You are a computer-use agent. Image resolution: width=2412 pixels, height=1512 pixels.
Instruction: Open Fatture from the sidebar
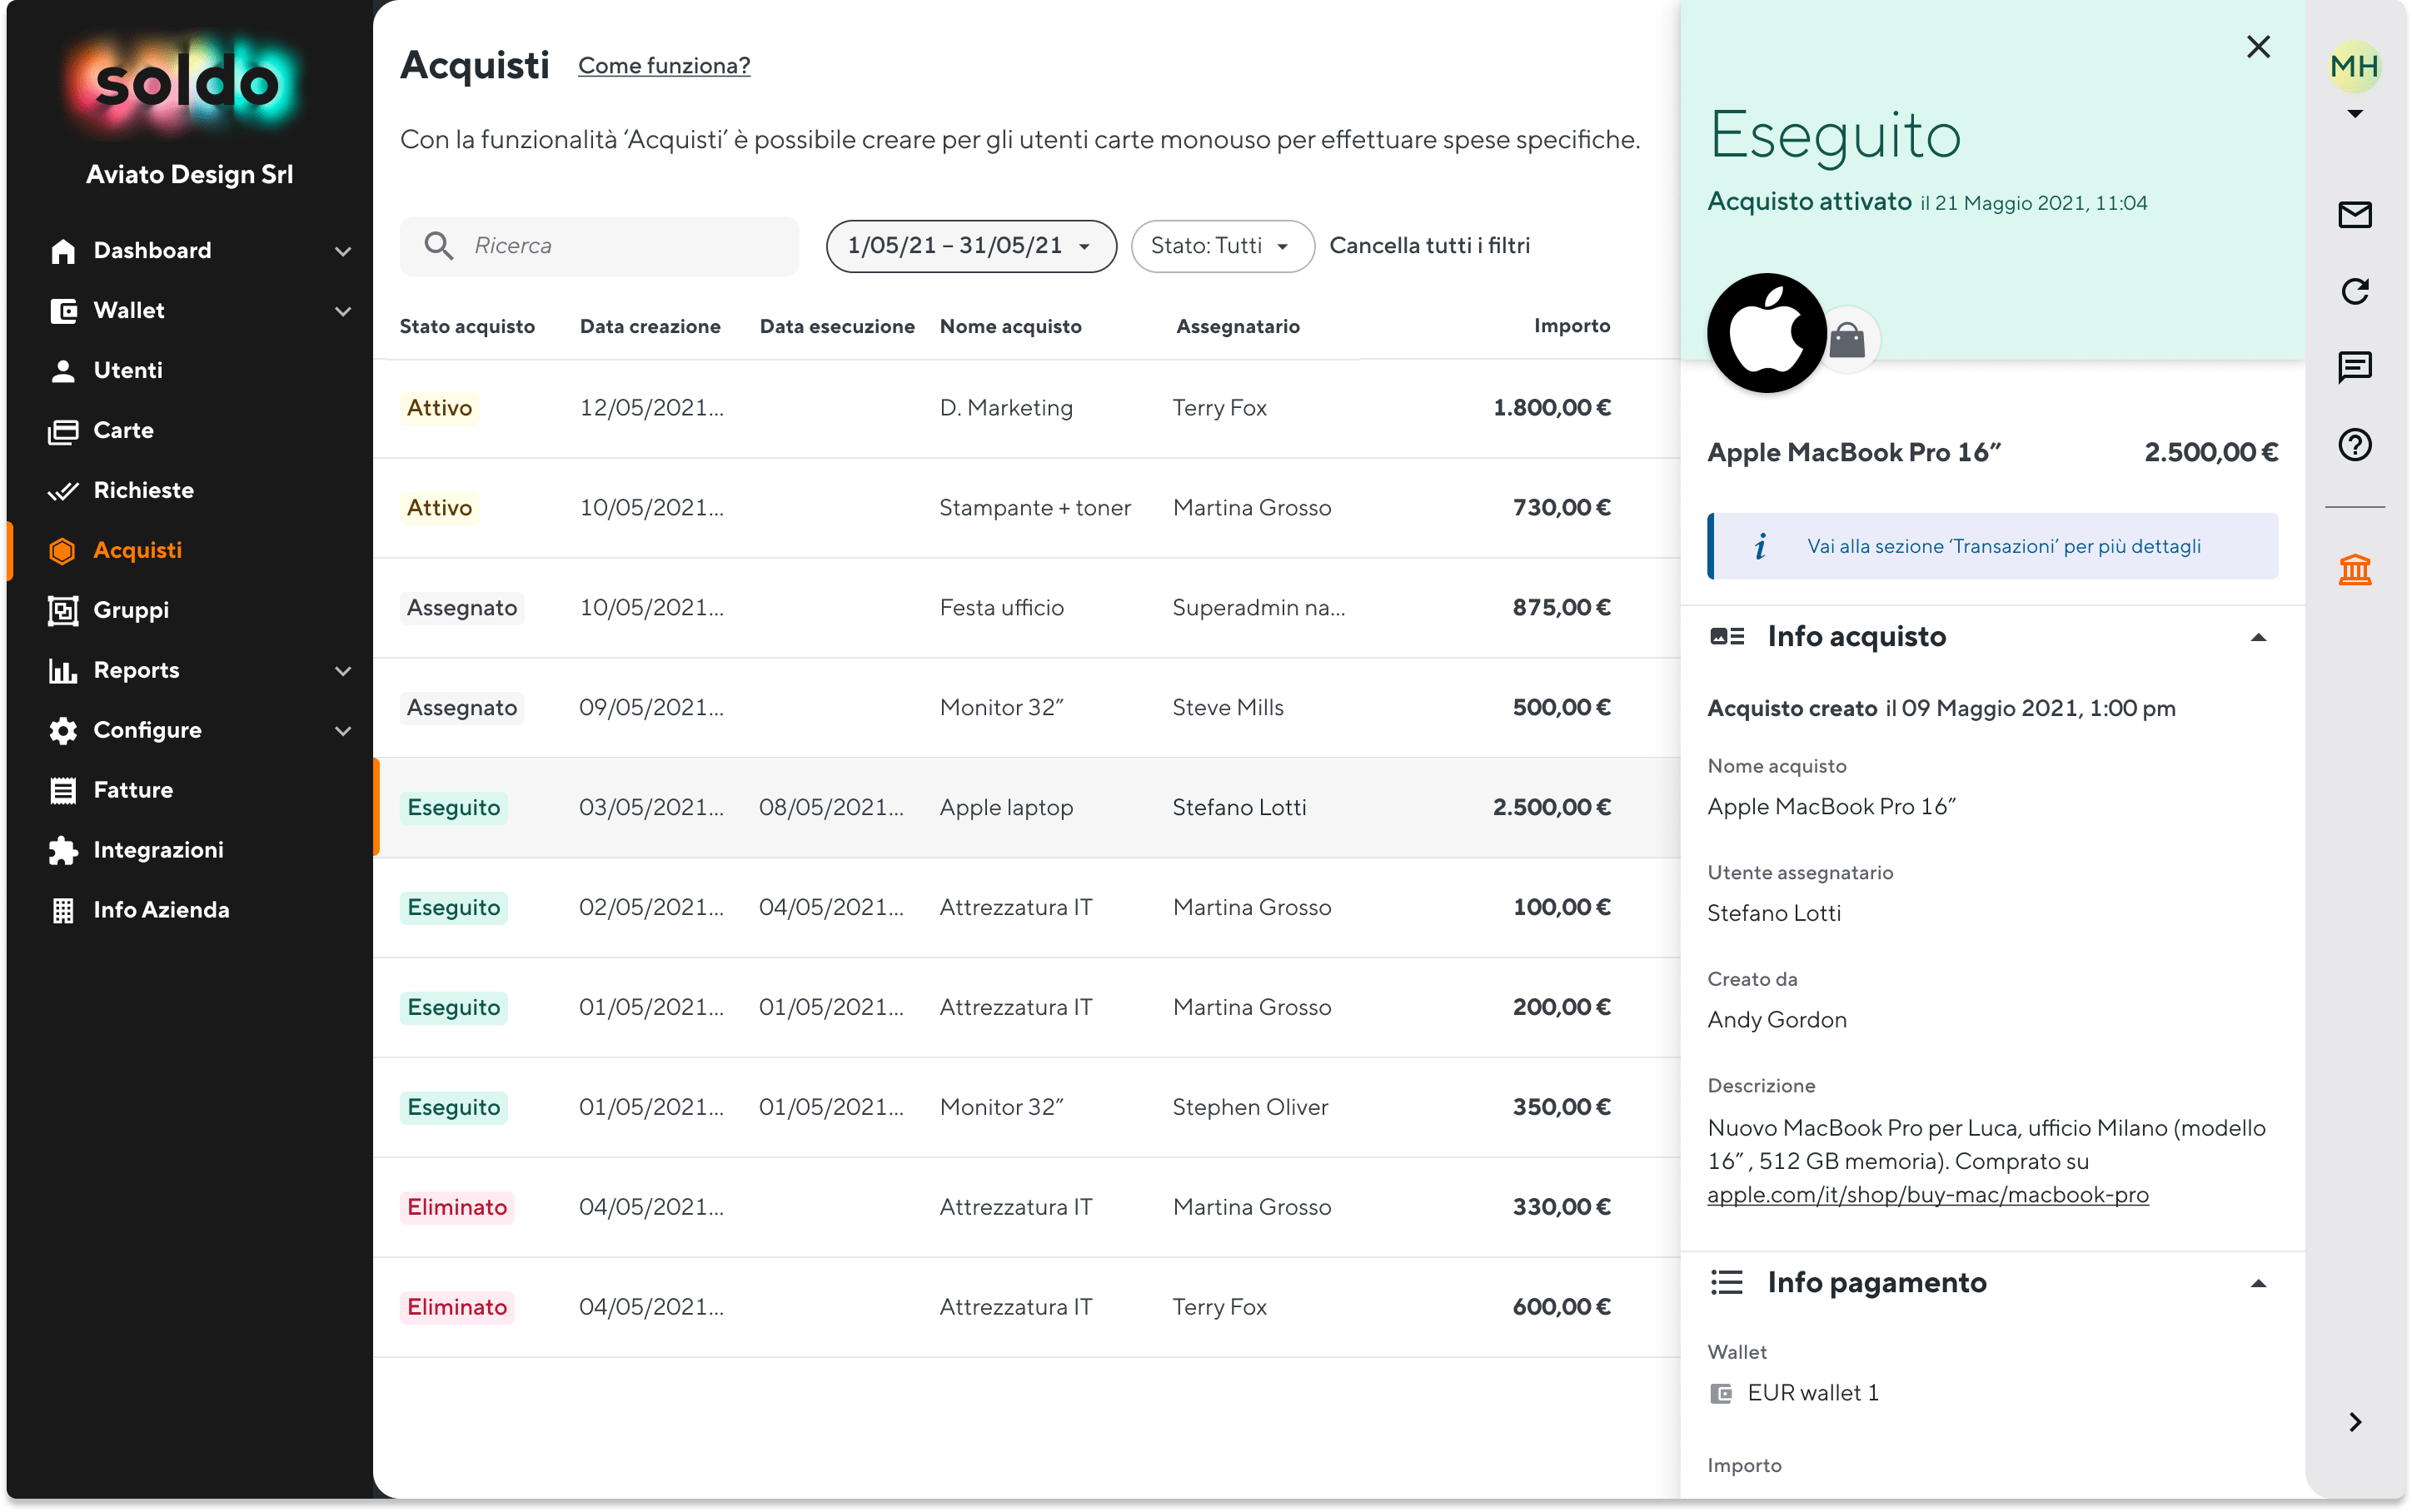coord(133,790)
